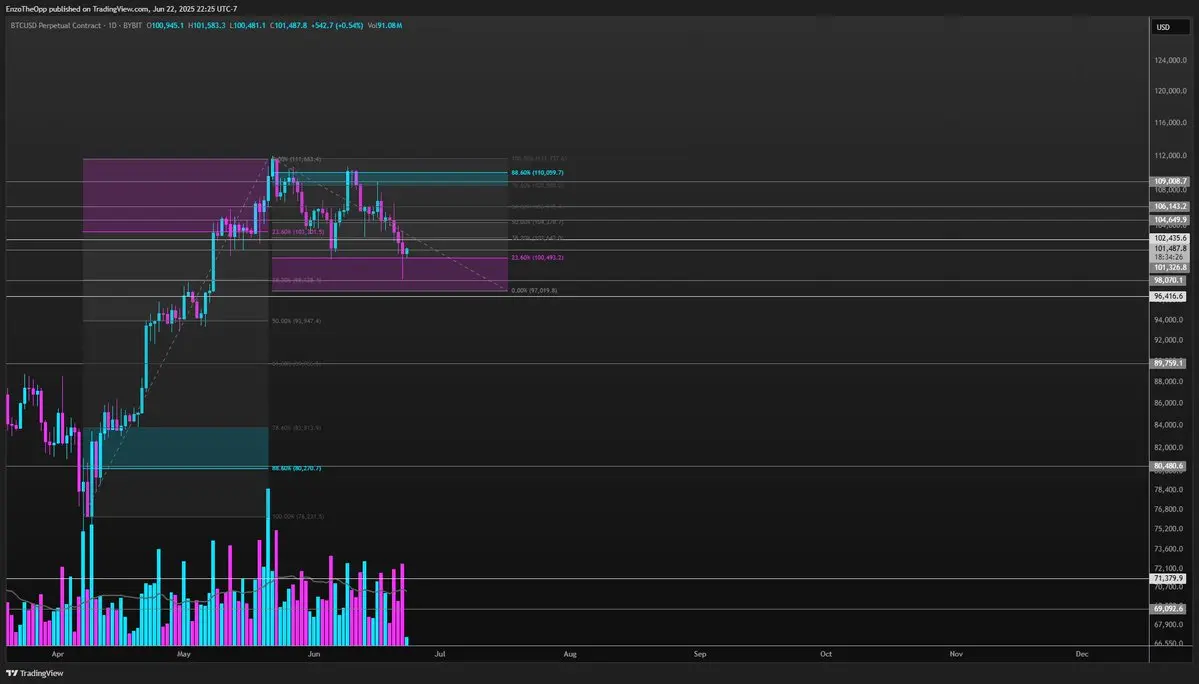Click the Nov label on time axis
This screenshot has height=684, width=1199.
(x=956, y=654)
